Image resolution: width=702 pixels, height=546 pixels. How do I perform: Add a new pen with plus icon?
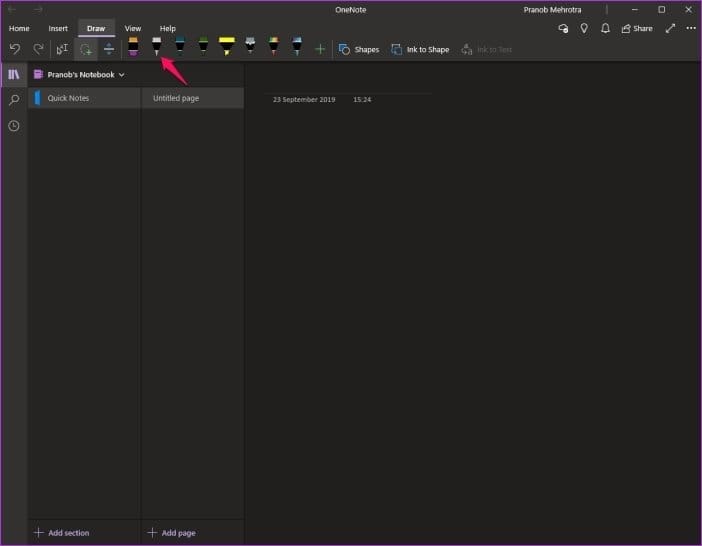pyautogui.click(x=320, y=49)
